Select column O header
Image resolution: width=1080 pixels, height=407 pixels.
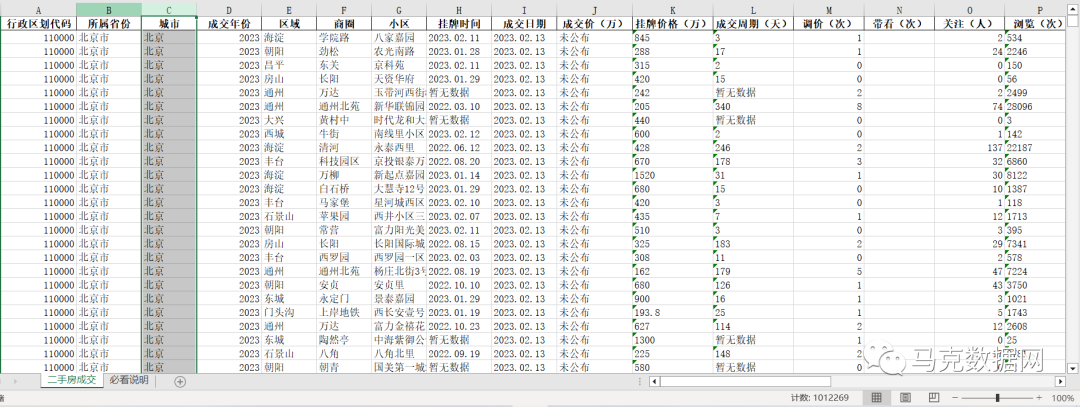pos(969,10)
